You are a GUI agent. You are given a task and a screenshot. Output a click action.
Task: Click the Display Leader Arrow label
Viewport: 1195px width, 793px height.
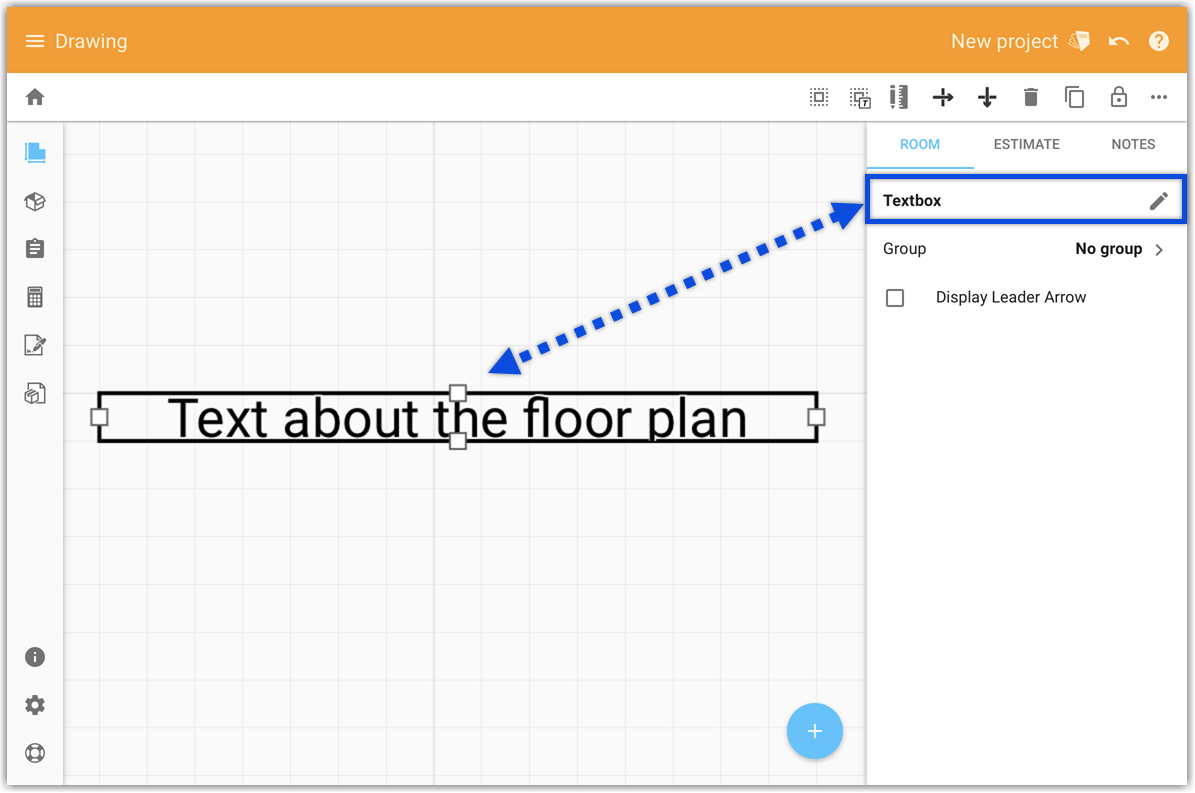[x=1011, y=297]
